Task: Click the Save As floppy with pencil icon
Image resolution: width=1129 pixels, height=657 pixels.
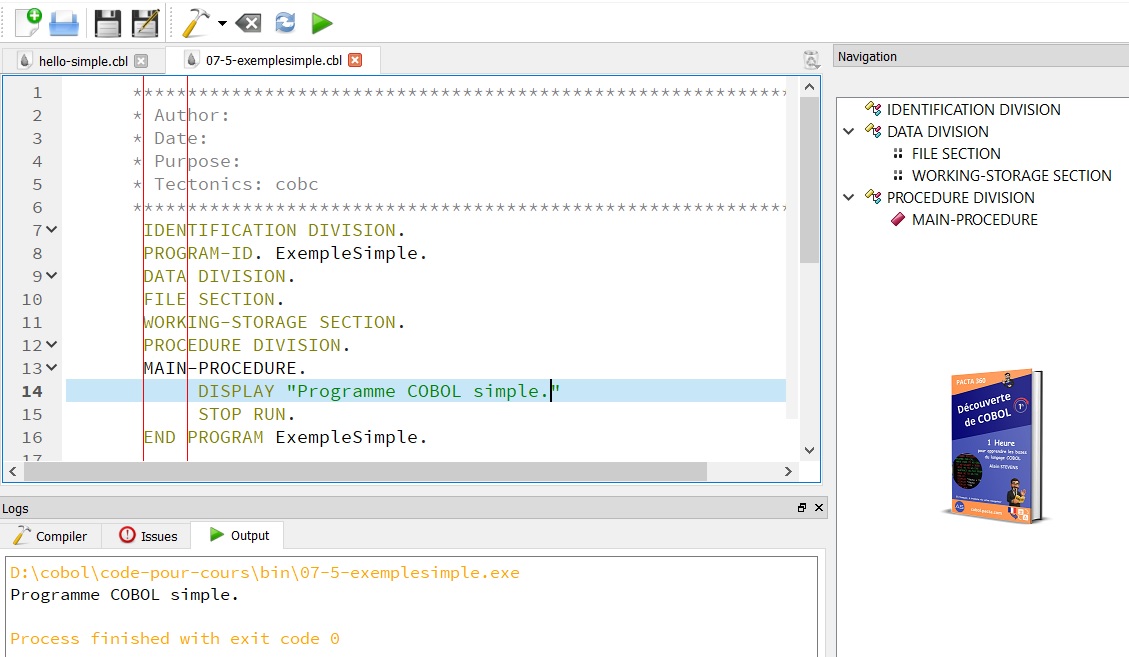Action: pyautogui.click(x=145, y=23)
